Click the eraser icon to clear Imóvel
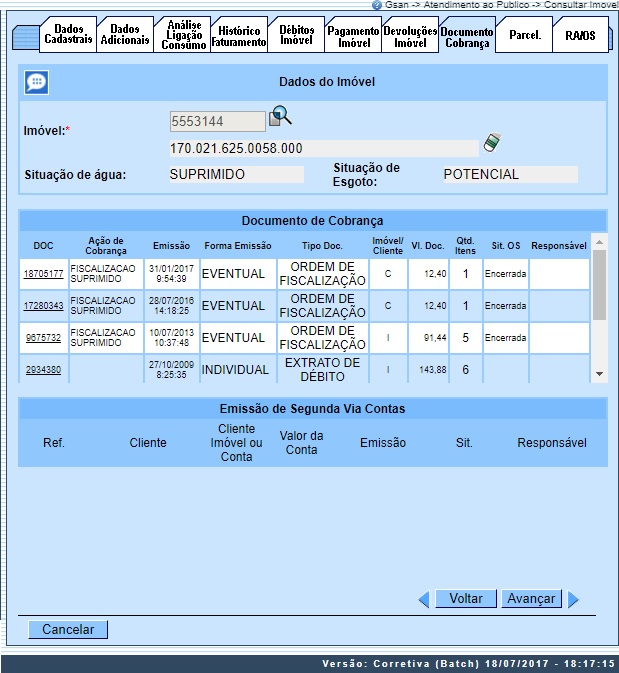 [x=490, y=143]
